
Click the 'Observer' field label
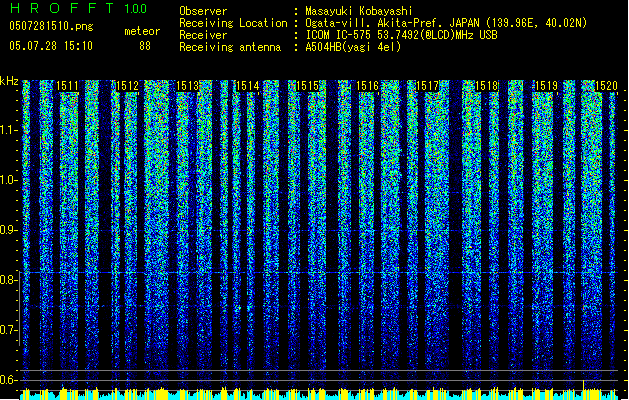click(203, 11)
